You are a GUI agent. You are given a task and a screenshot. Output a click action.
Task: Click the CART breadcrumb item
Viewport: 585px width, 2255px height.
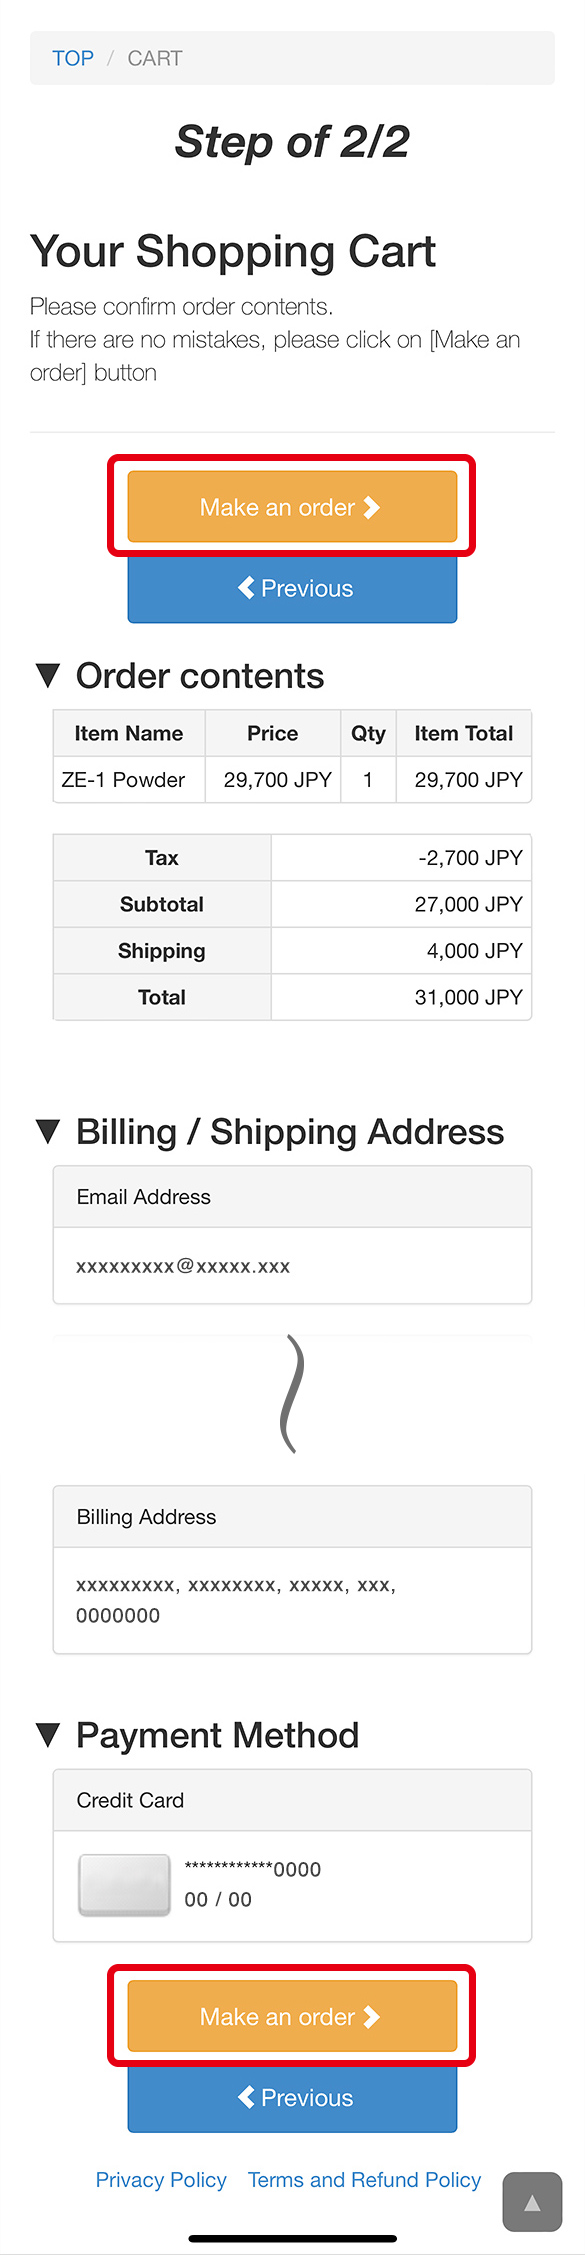click(155, 58)
